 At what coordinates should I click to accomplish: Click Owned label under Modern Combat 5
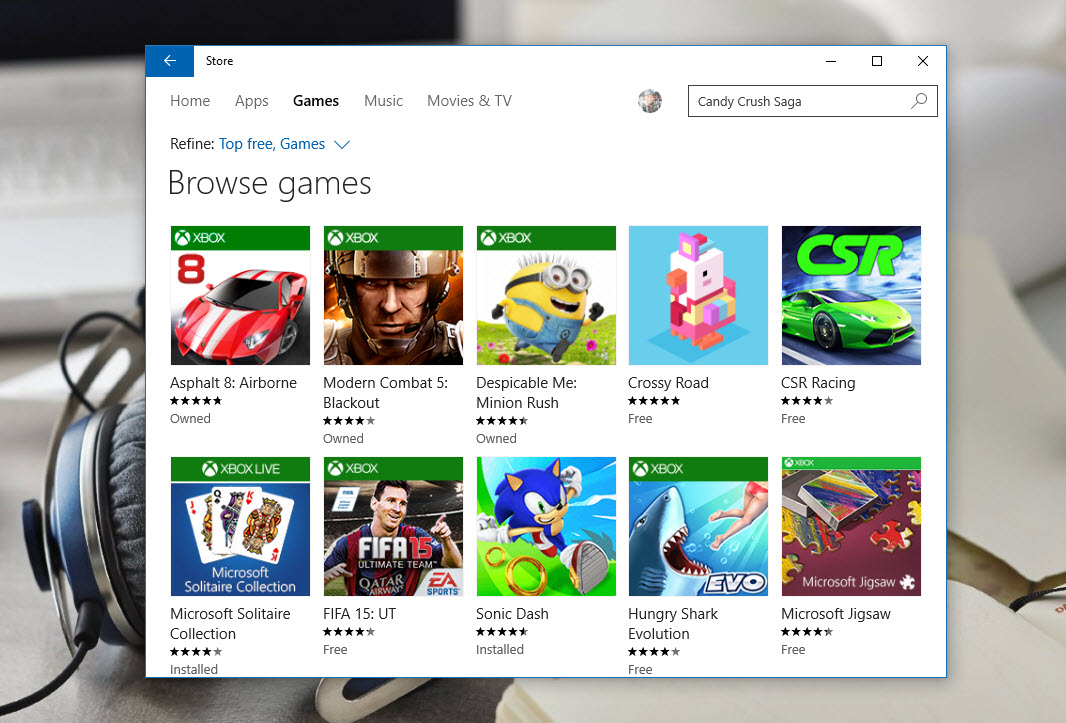coord(343,439)
